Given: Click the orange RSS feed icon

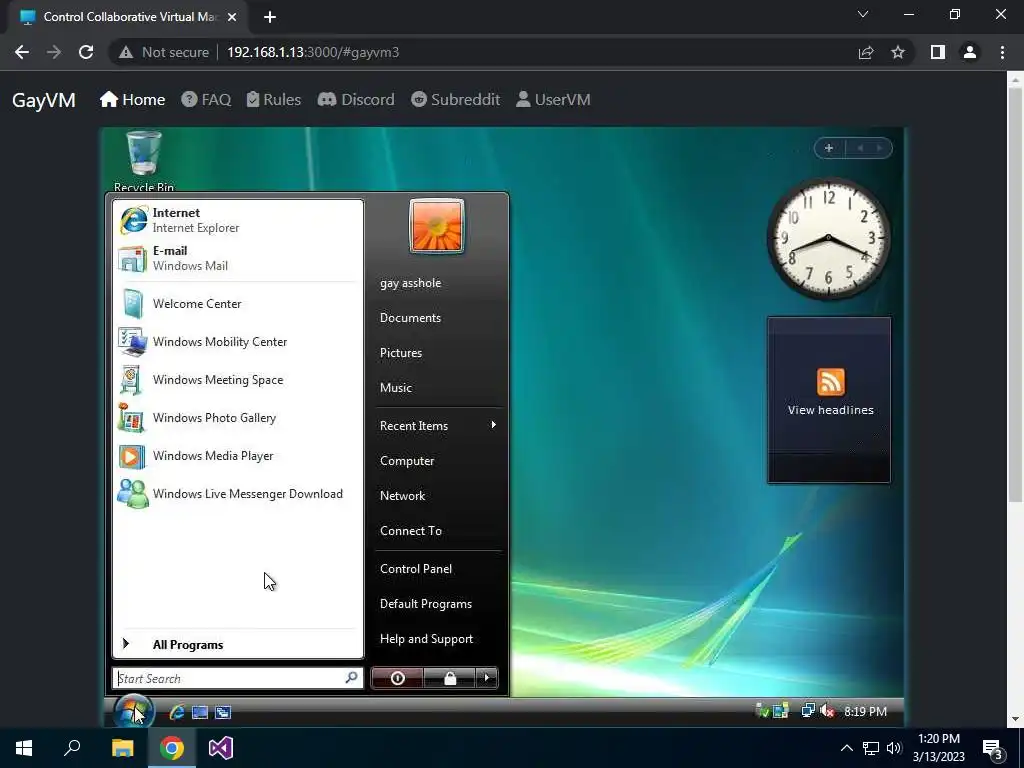Looking at the screenshot, I should [x=830, y=381].
